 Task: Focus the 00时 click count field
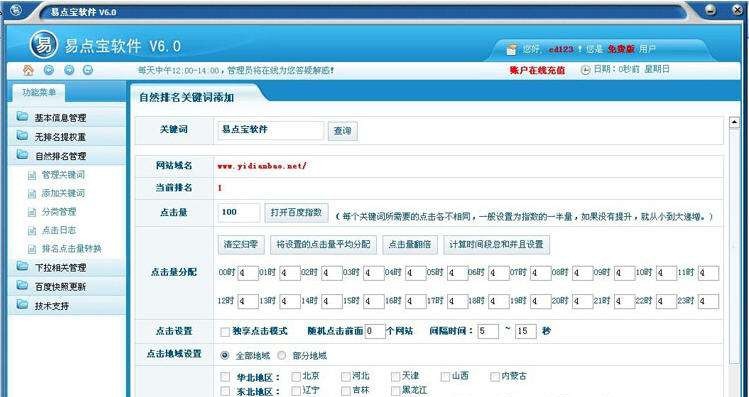point(248,273)
